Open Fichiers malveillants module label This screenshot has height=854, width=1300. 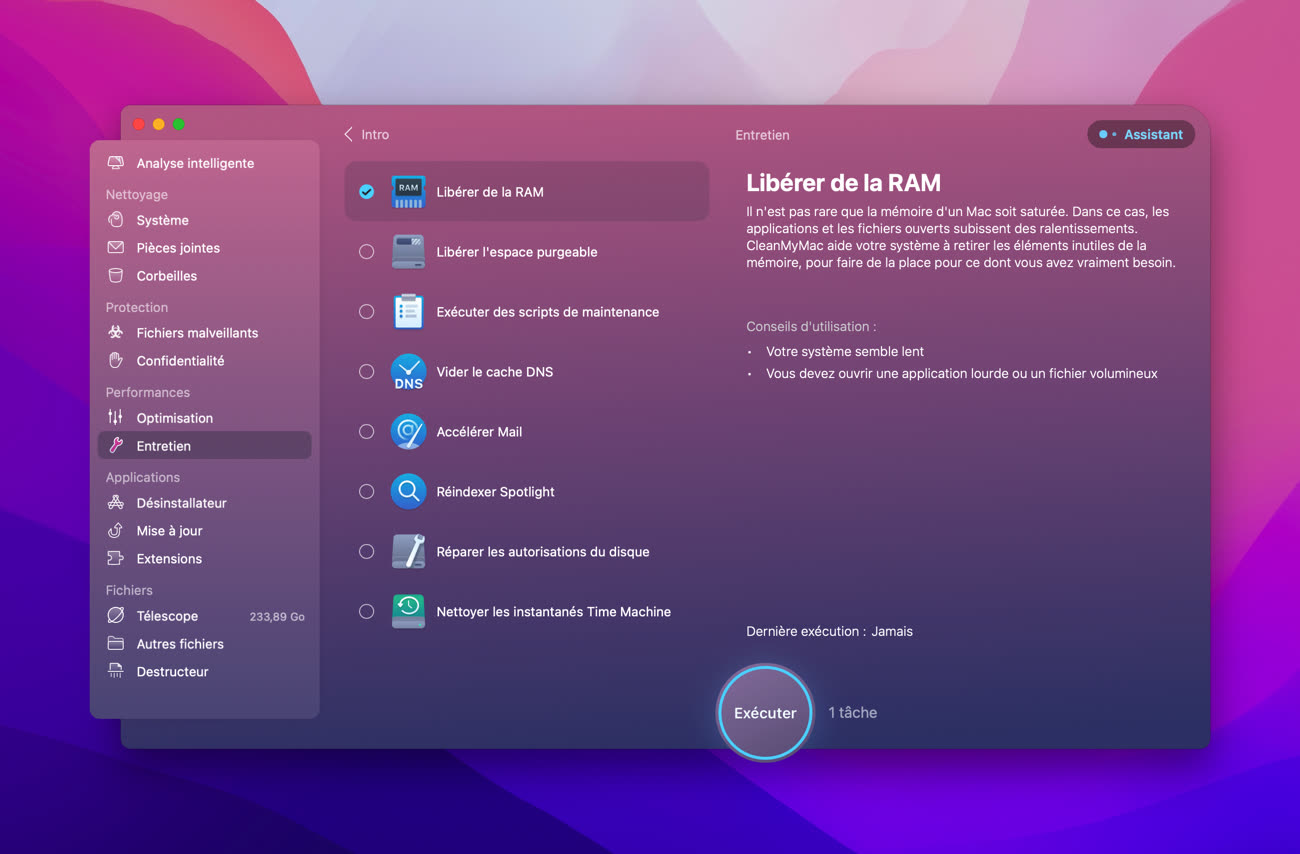tap(197, 333)
